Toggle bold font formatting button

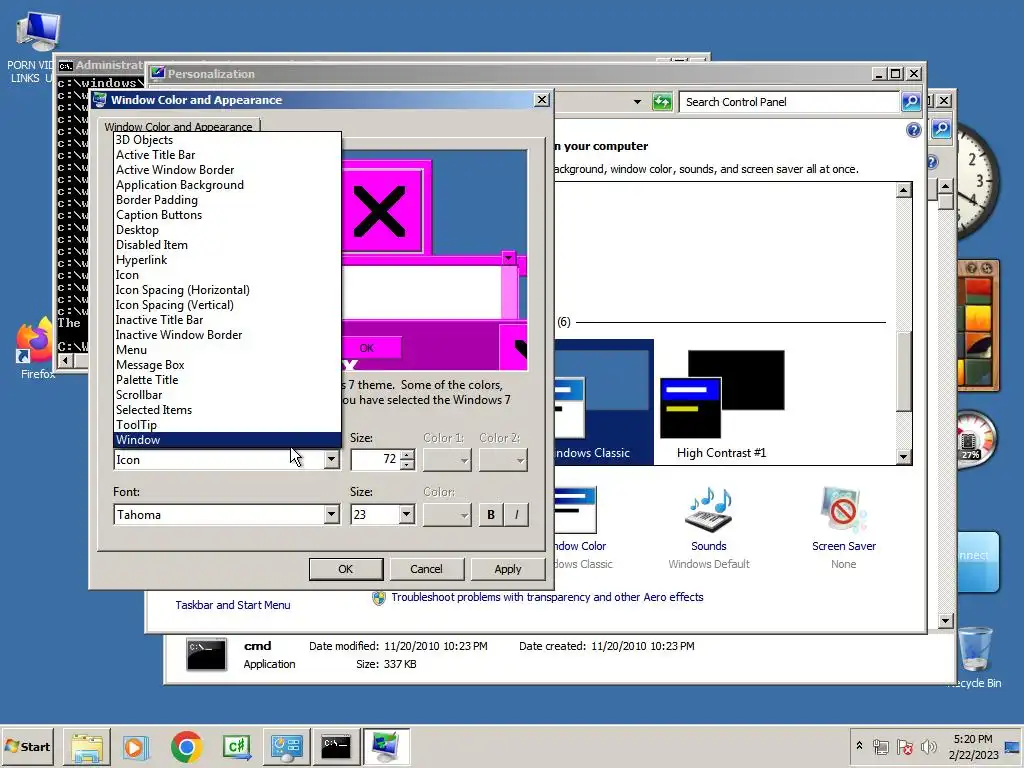pos(490,515)
